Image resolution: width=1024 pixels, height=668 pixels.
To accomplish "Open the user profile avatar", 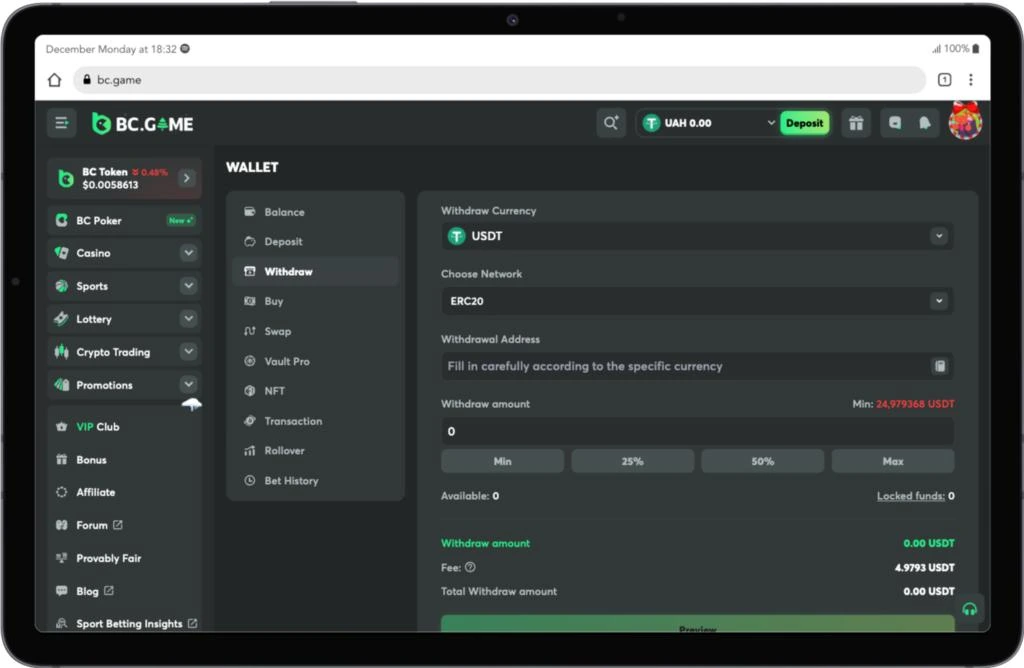I will pyautogui.click(x=965, y=121).
